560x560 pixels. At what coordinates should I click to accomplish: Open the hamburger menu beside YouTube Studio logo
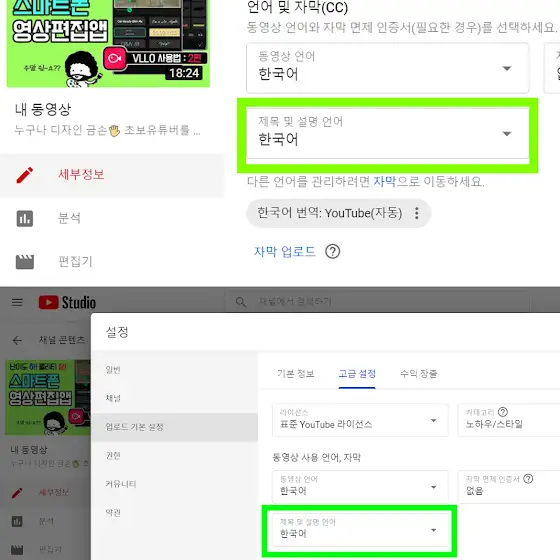click(x=17, y=302)
